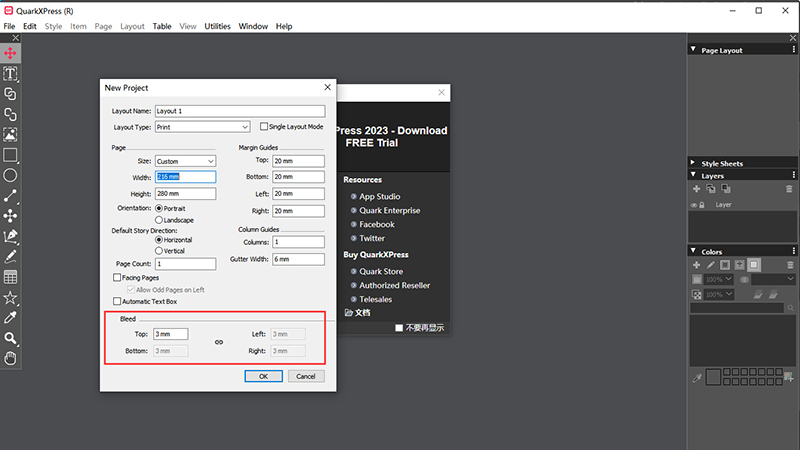Viewport: 800px width, 450px height.
Task: Open the page Size dropdown
Action: click(x=185, y=161)
